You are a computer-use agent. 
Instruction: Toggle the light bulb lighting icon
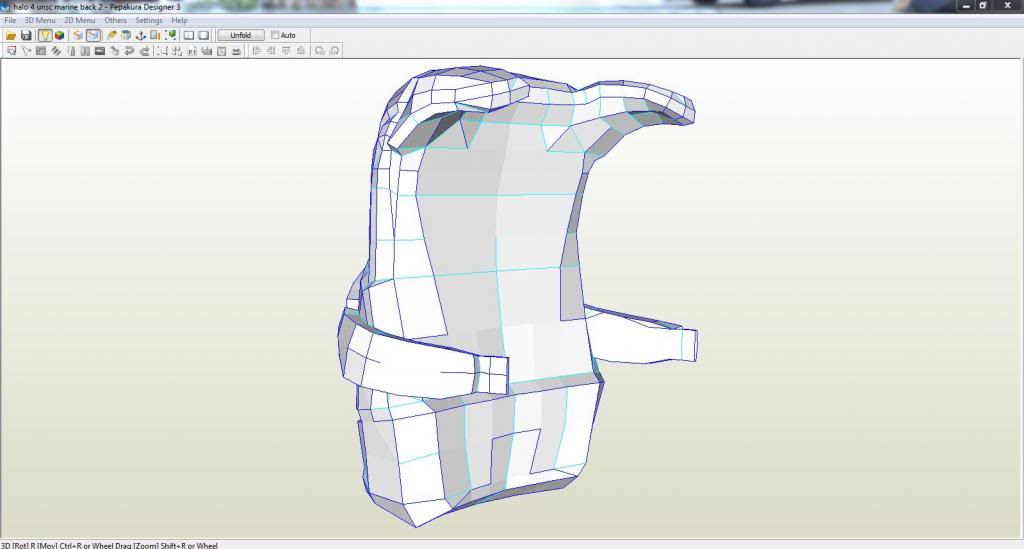point(45,35)
